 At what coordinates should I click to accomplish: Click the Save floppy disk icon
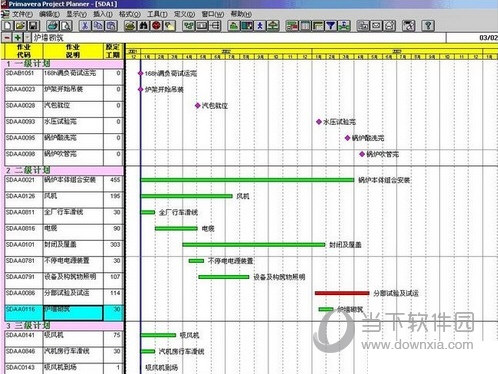(x=33, y=26)
